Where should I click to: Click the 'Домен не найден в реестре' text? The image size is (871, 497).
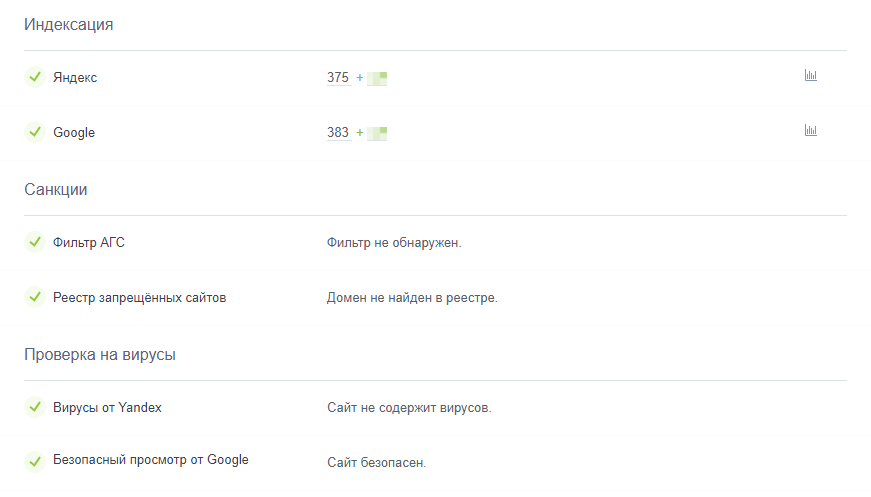pyautogui.click(x=412, y=298)
